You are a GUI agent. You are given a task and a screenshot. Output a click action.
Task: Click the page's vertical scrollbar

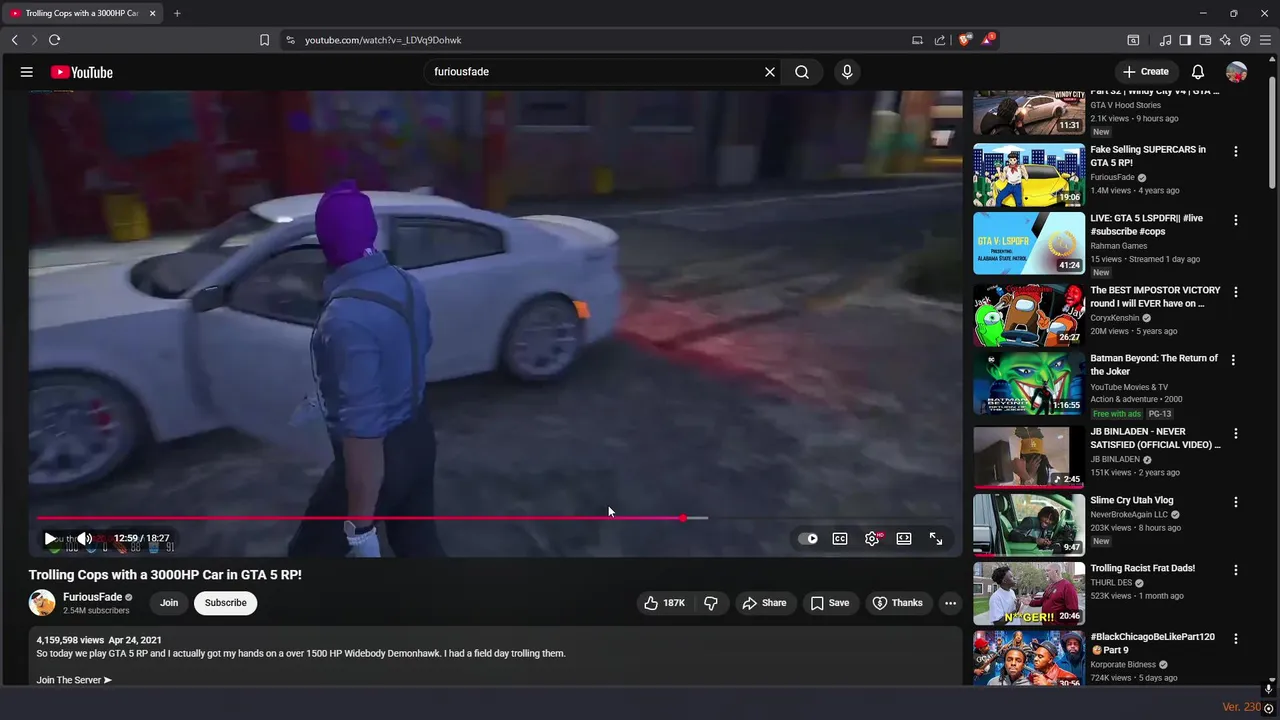pos(1272,134)
